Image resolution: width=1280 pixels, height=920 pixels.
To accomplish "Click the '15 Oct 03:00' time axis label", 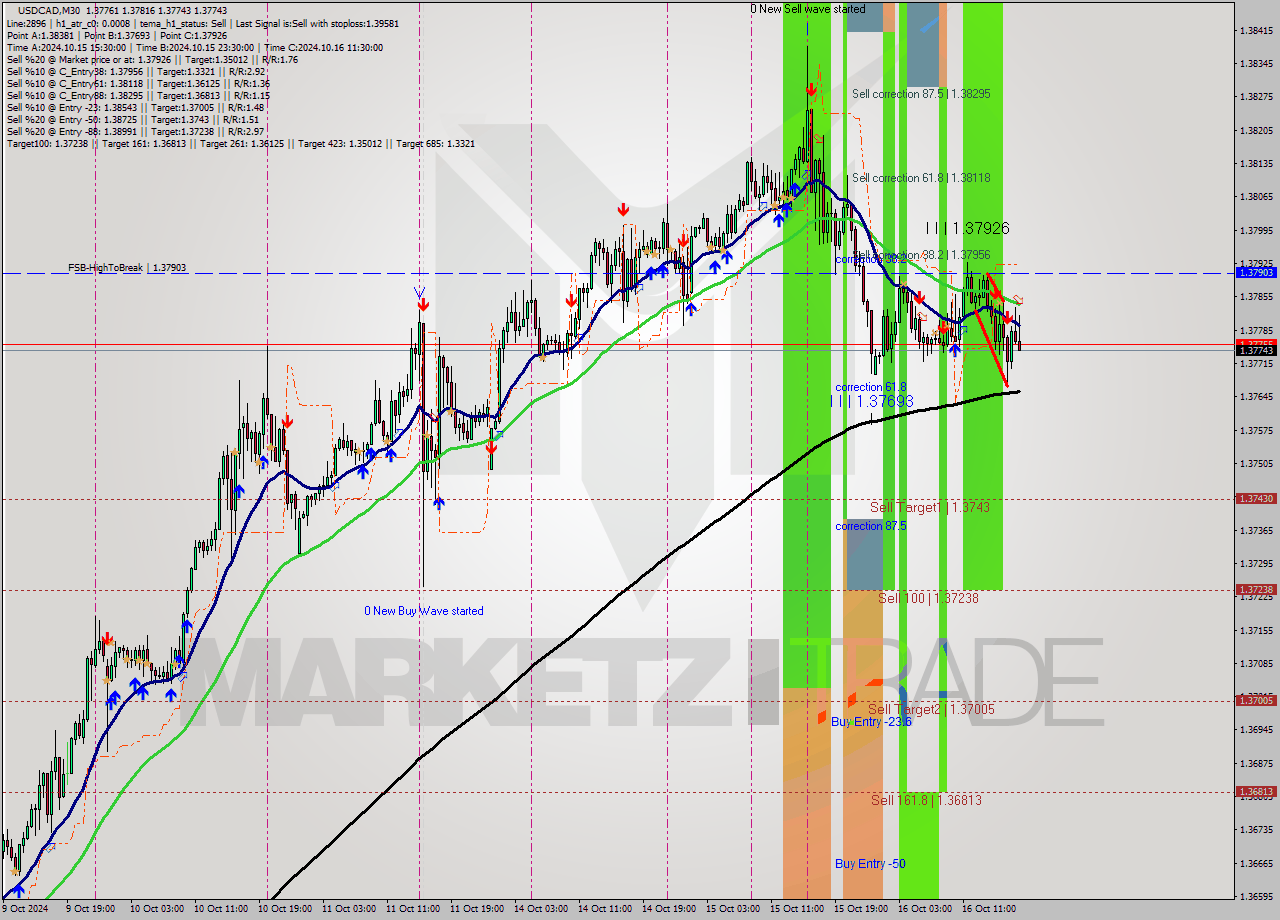I will pos(733,909).
